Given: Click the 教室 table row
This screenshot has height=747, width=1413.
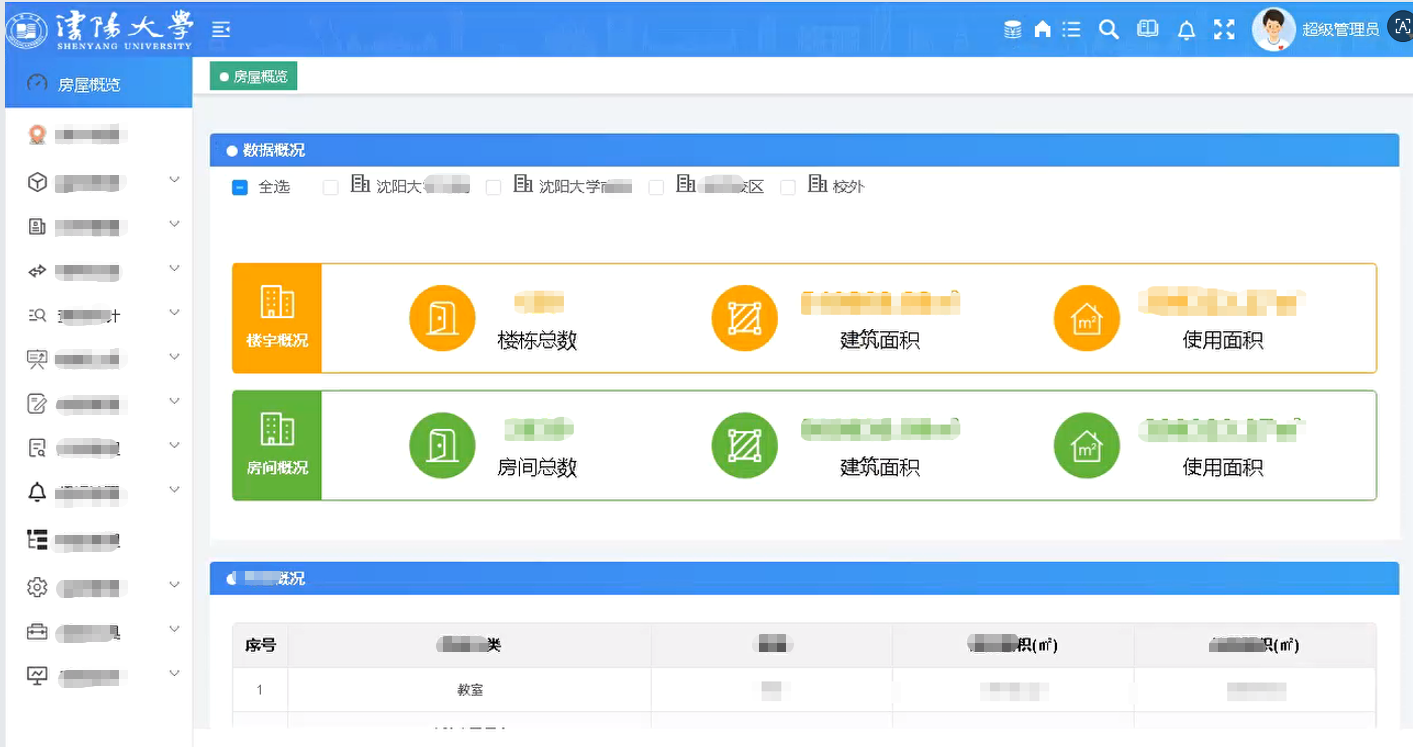Looking at the screenshot, I should 469,690.
